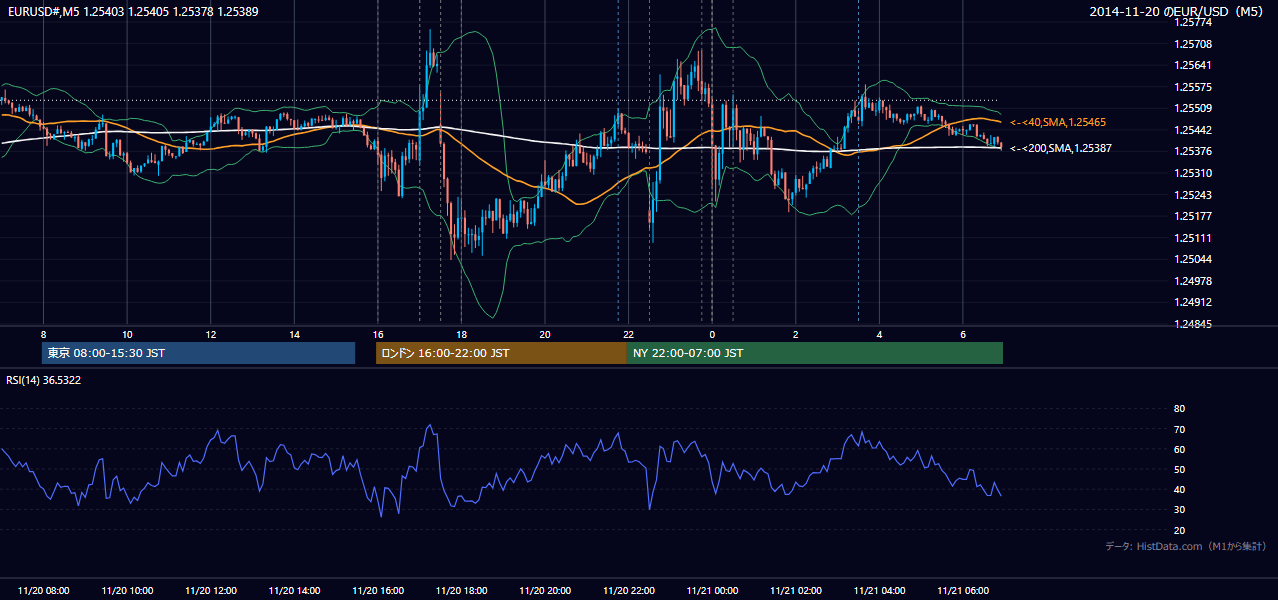
Task: Click hour tick 18 under the price chart
Action: click(461, 334)
